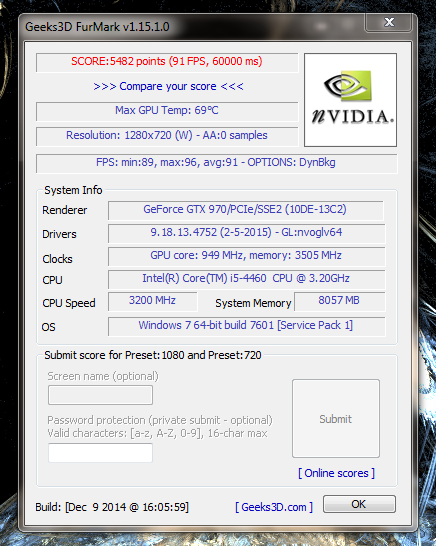
Task: Click the Intel Core i5-4460 CPU field
Action: pos(247,279)
